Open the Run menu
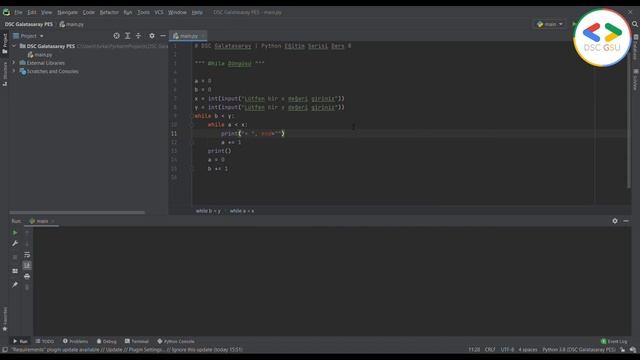Viewport: 640px width, 360px height. tap(128, 12)
